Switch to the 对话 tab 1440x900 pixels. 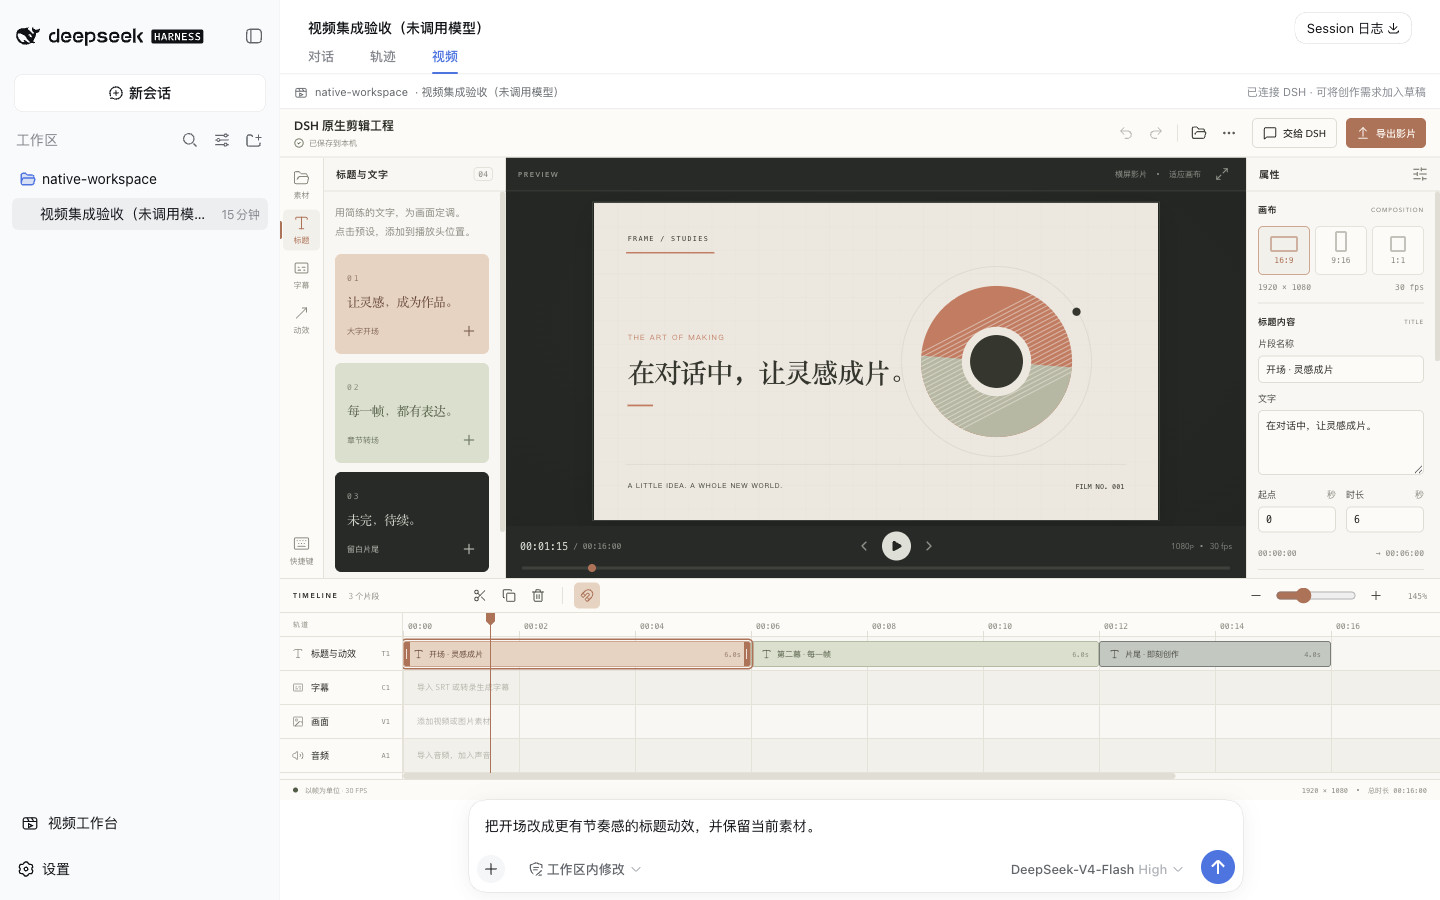pyautogui.click(x=321, y=57)
